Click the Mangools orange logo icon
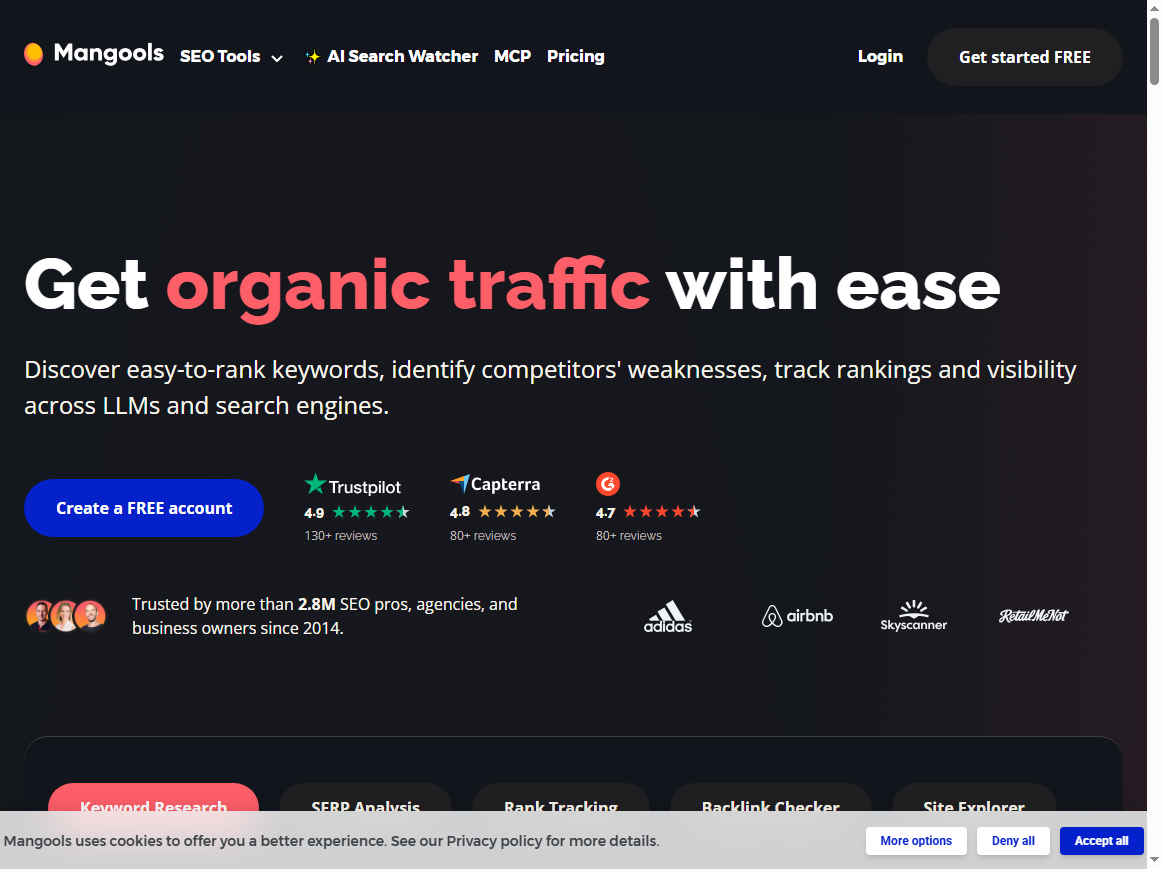The width and height of the screenshot is (1162, 869). coord(33,54)
